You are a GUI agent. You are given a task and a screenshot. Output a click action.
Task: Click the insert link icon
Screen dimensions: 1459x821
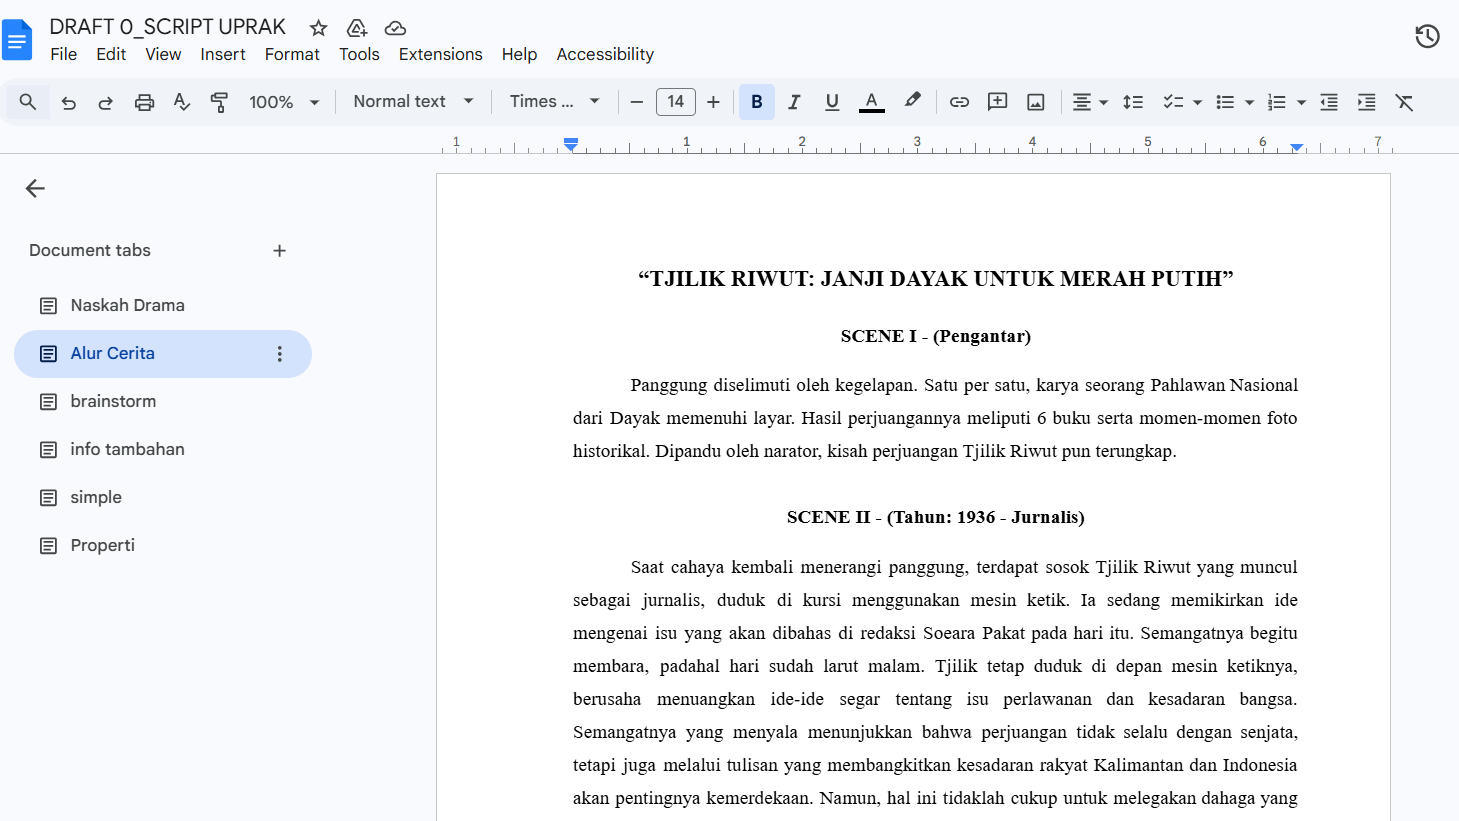959,102
